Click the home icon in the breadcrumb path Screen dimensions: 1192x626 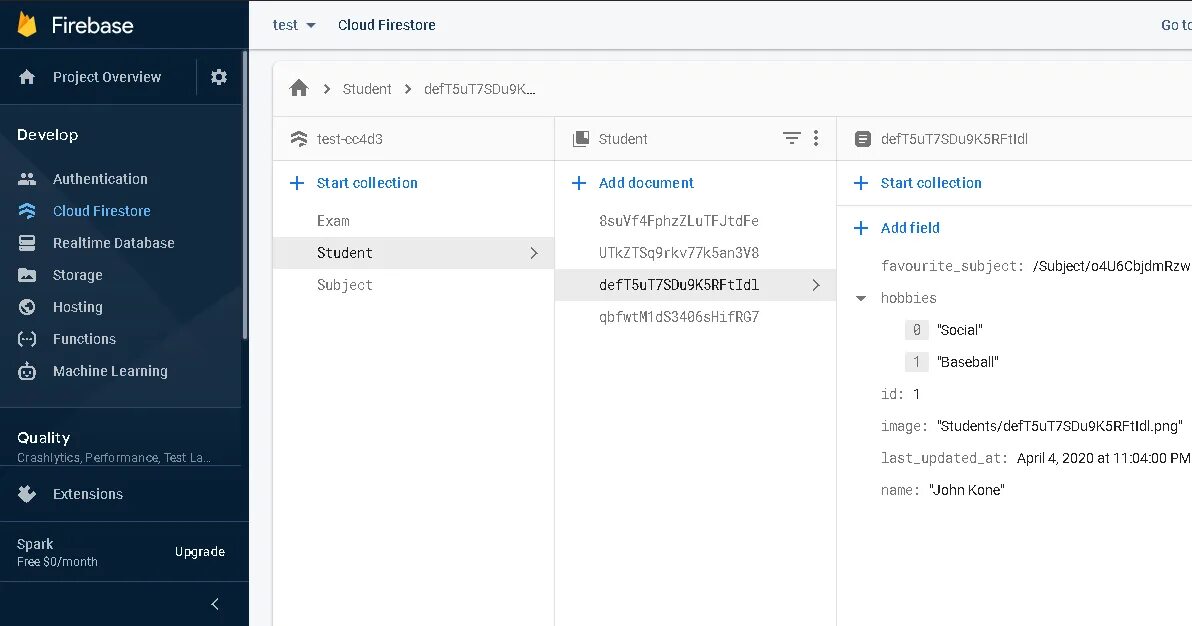(x=299, y=89)
